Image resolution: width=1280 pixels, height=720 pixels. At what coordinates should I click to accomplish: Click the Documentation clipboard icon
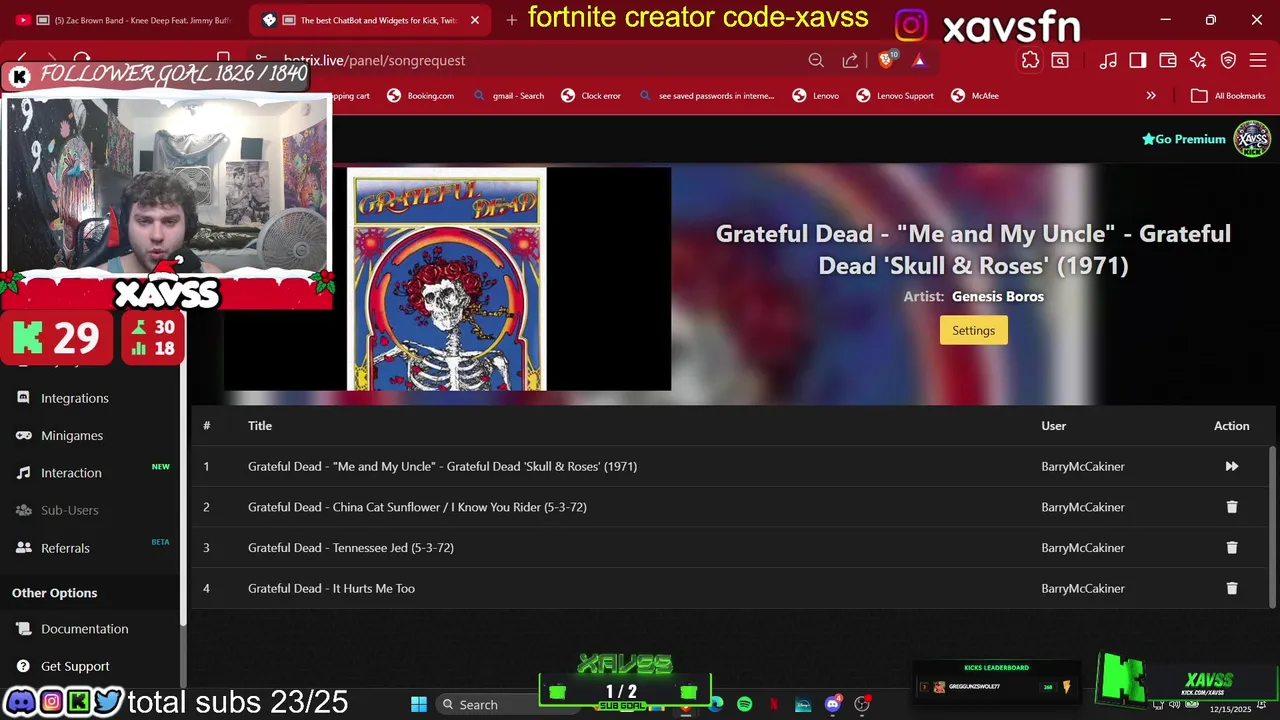23,629
